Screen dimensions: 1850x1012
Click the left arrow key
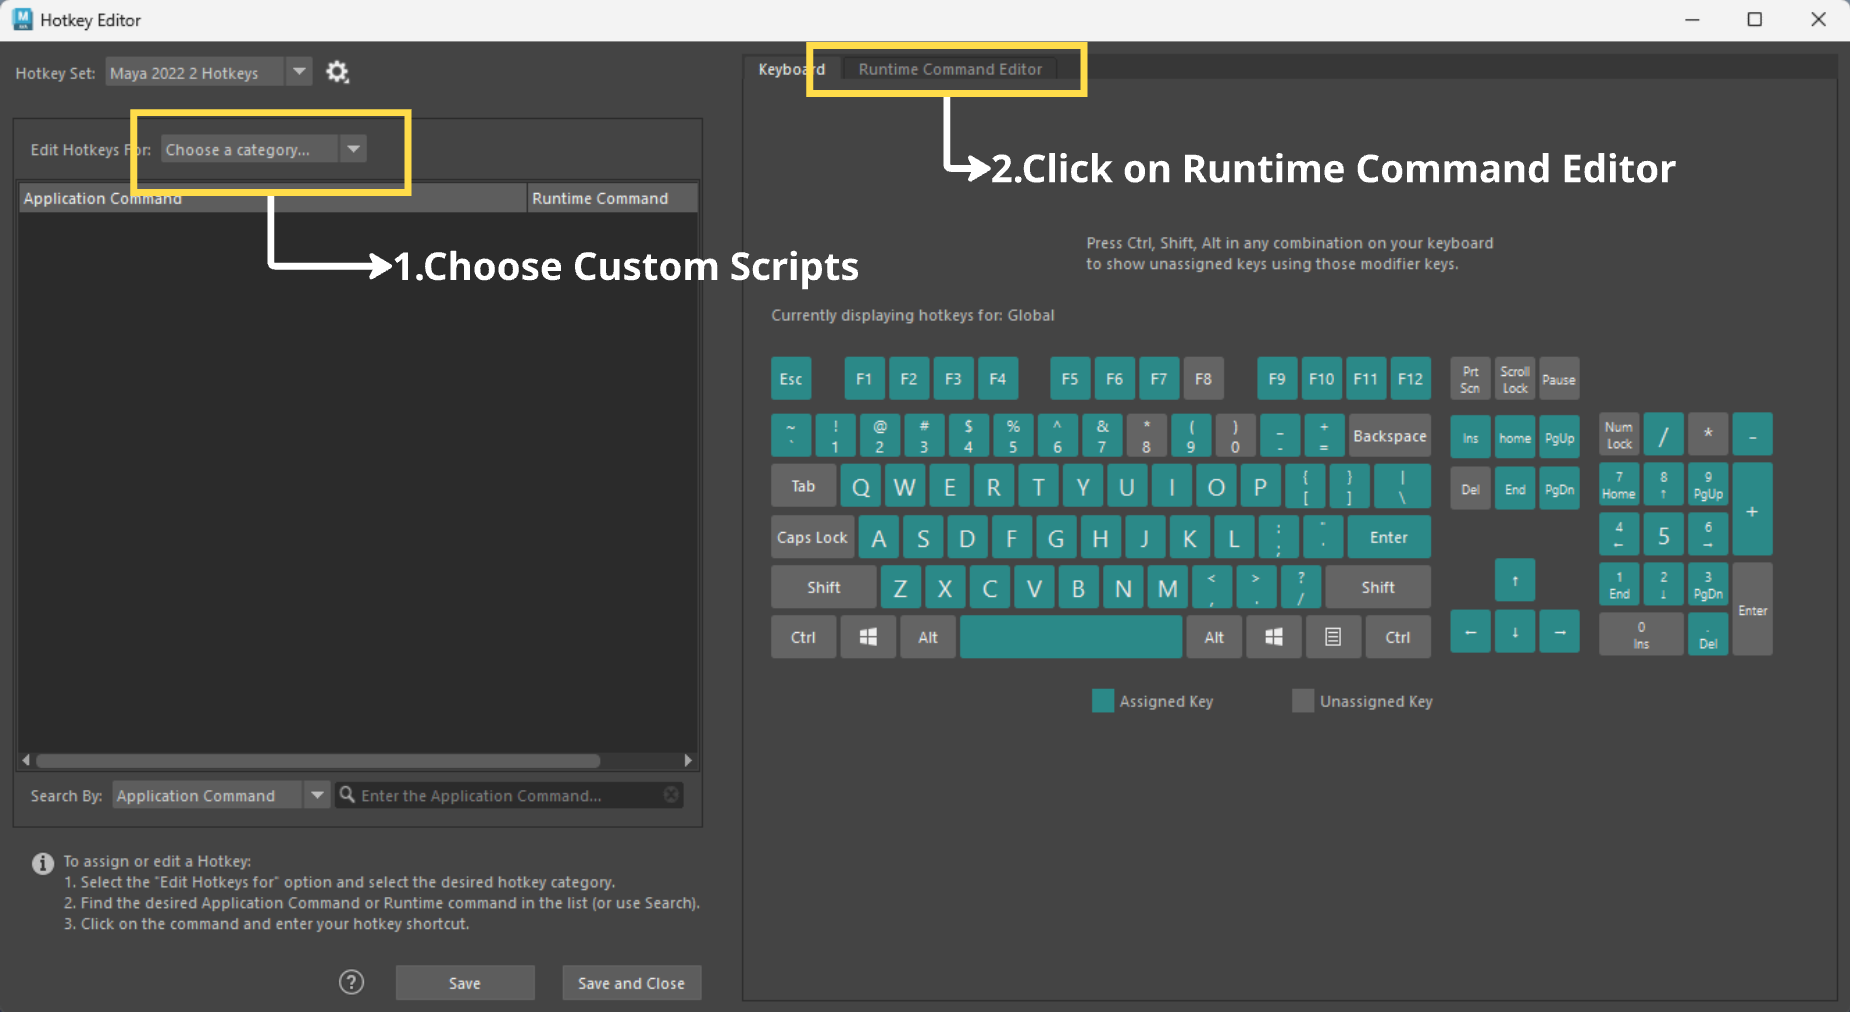tap(1470, 632)
